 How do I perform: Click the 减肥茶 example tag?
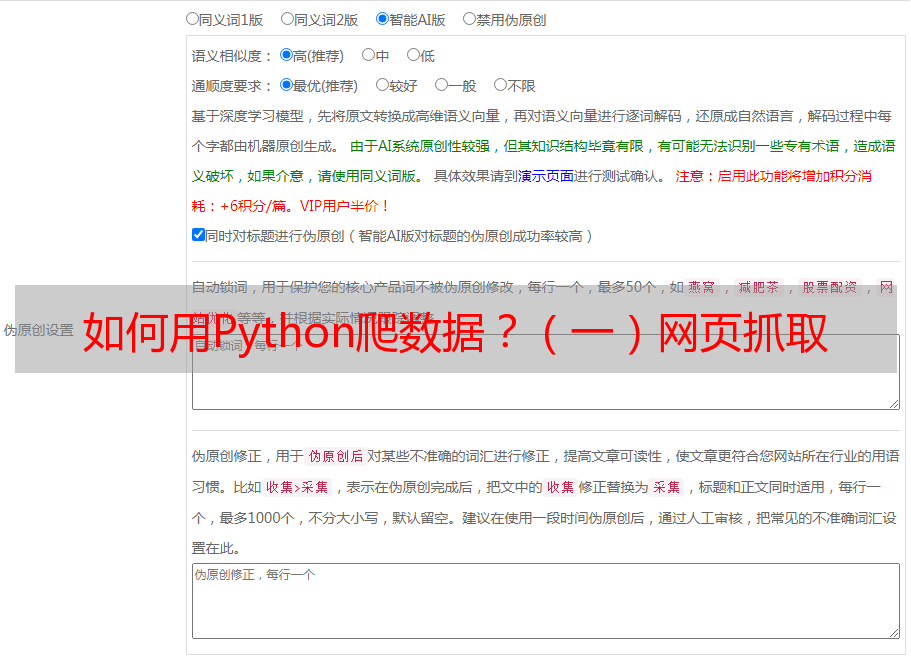pos(758,287)
